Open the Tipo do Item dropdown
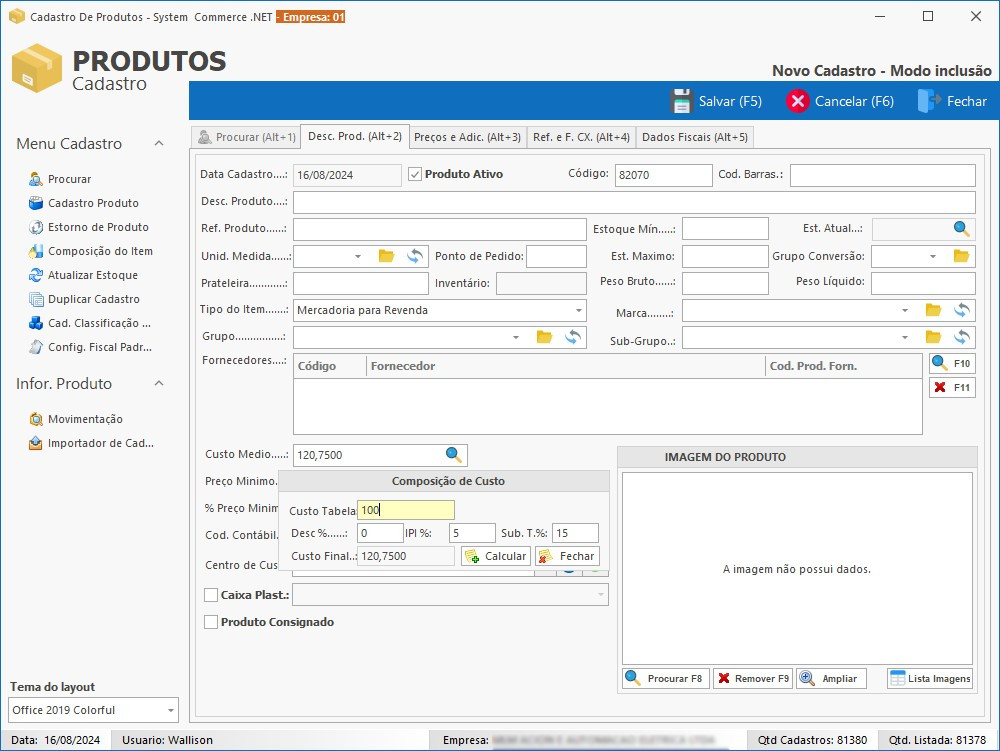The width and height of the screenshot is (1000, 751). pyautogui.click(x=578, y=310)
